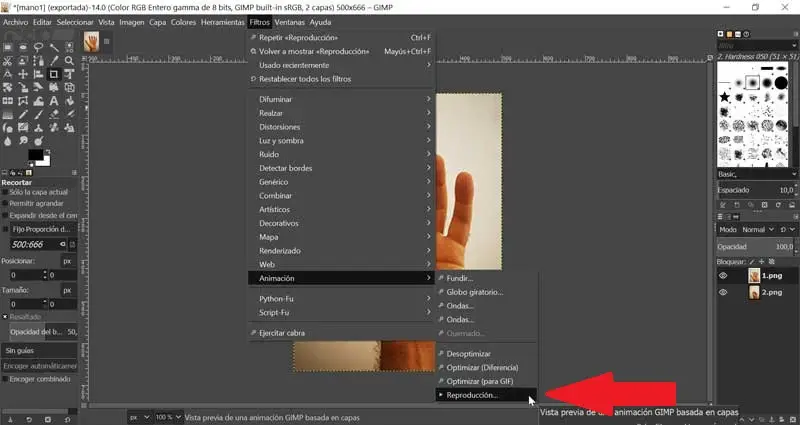The image size is (800, 425).
Task: Select the Free Select lasso tool
Action: click(38, 47)
